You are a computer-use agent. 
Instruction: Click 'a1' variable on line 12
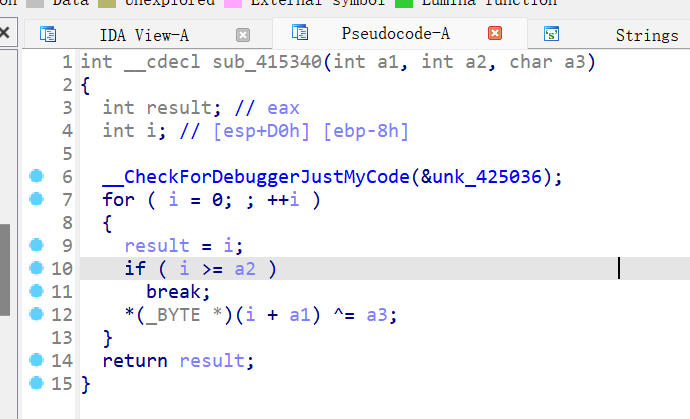[x=300, y=315]
